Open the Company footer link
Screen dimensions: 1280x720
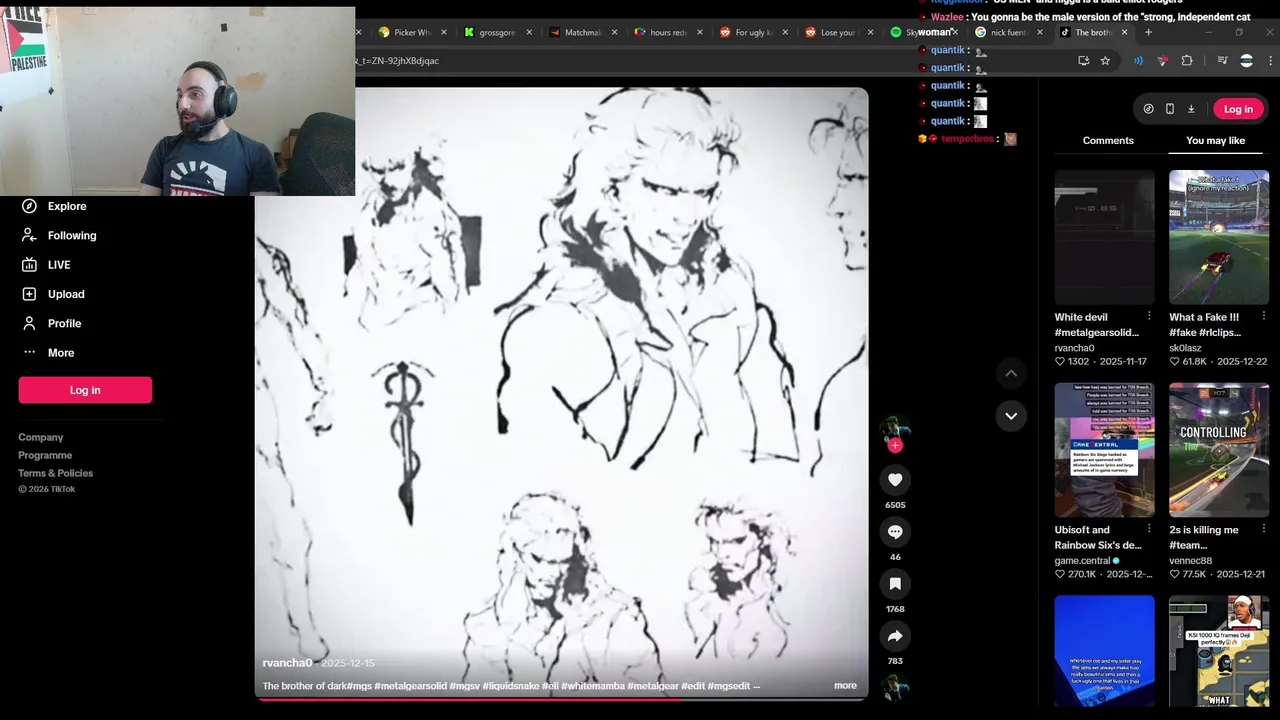tap(40, 437)
